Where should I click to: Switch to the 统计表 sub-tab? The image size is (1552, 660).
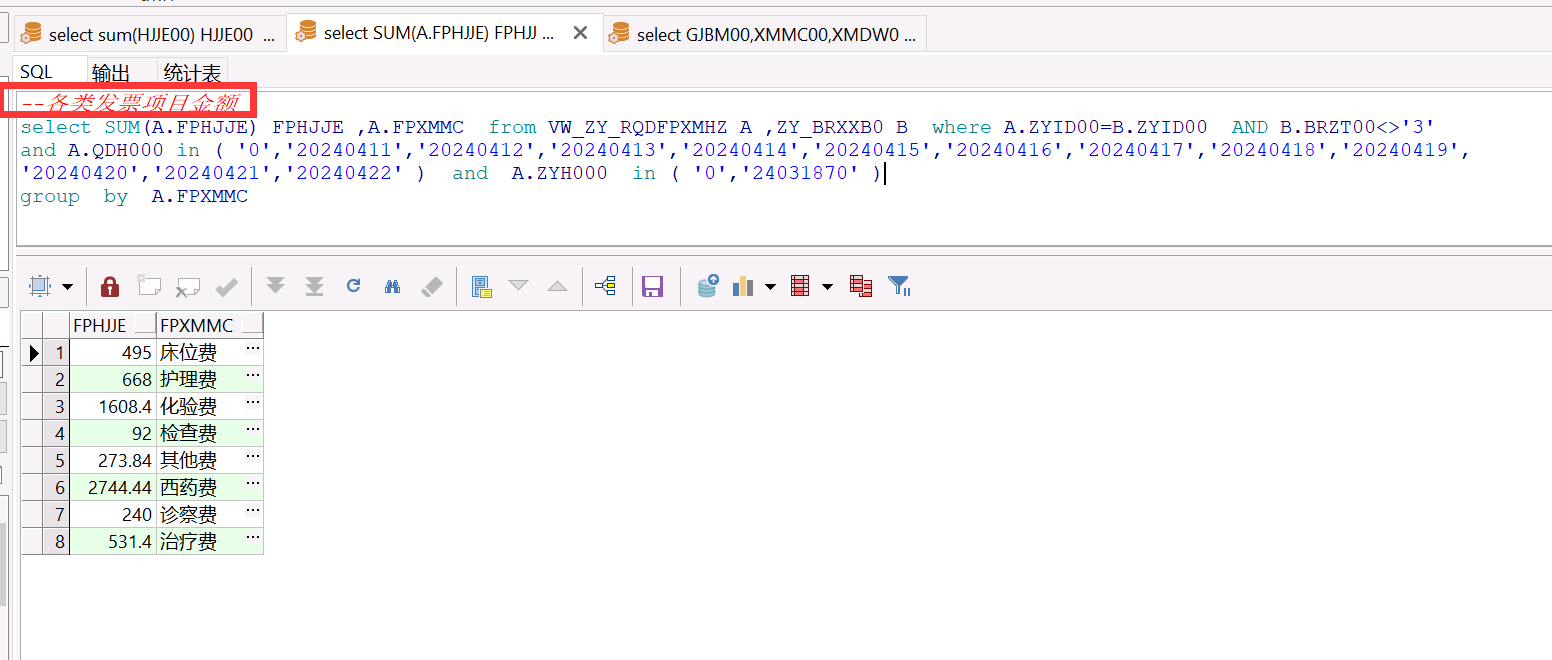pos(192,73)
